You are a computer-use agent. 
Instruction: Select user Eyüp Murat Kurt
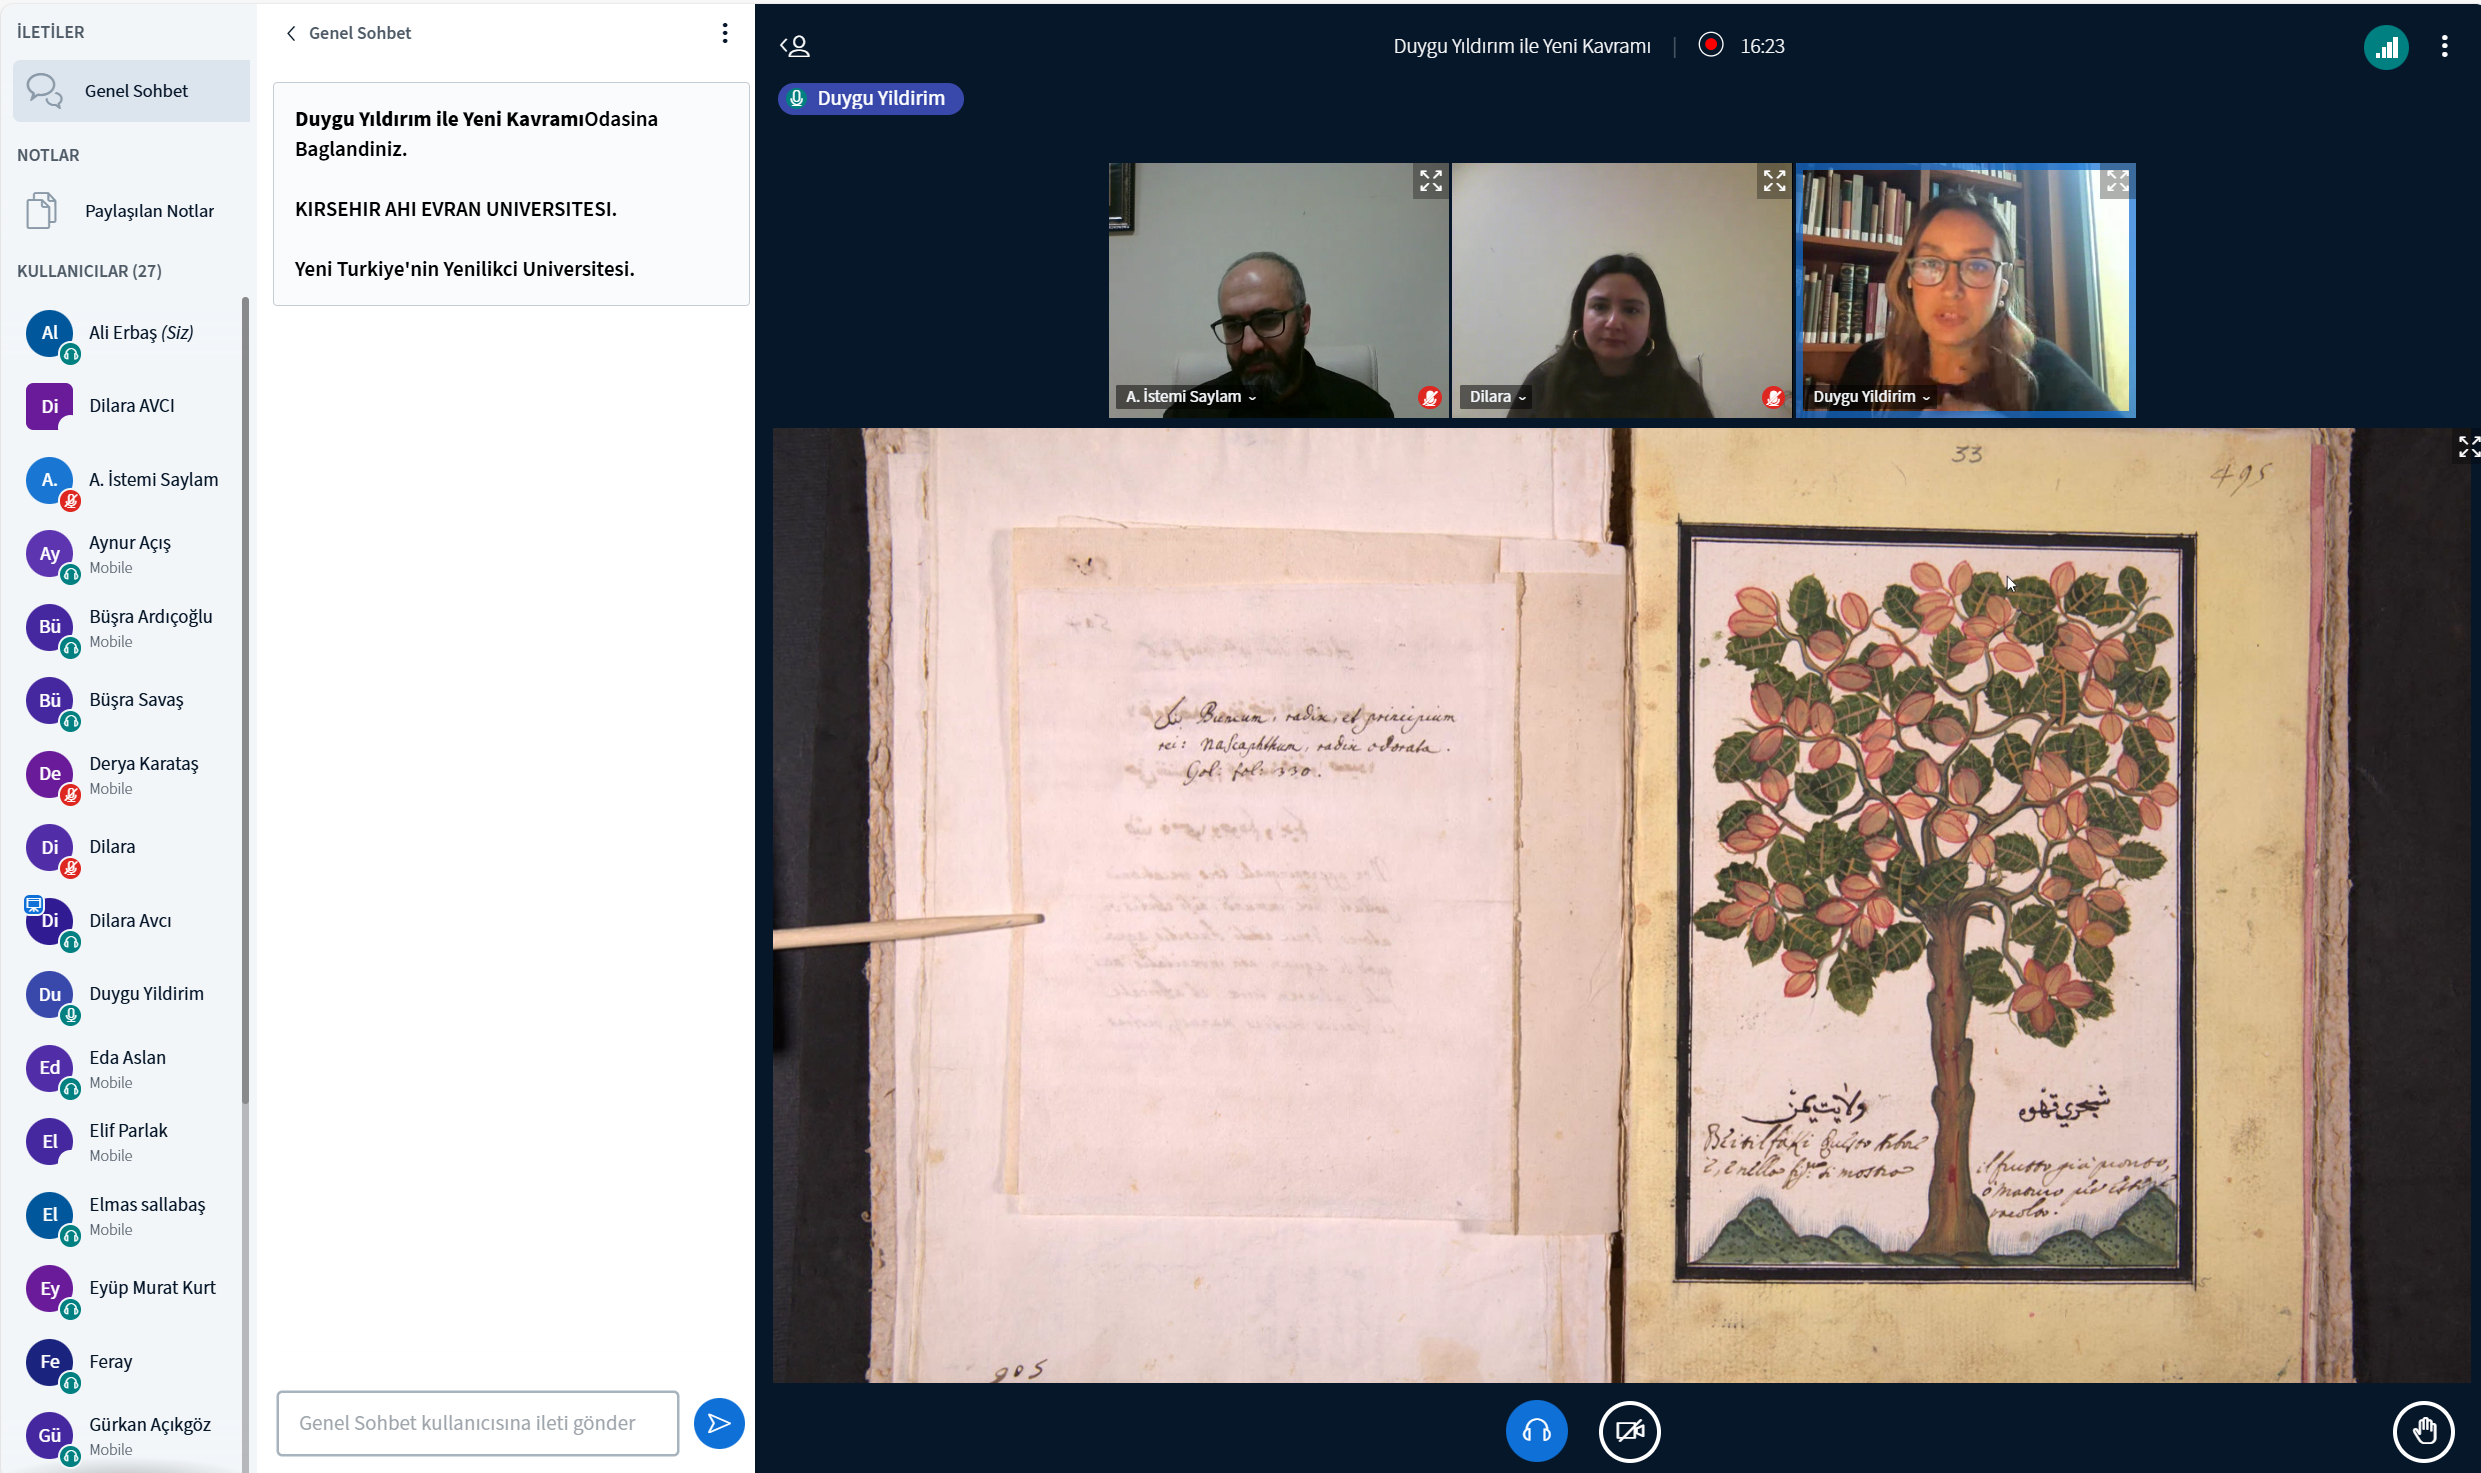coord(152,1288)
